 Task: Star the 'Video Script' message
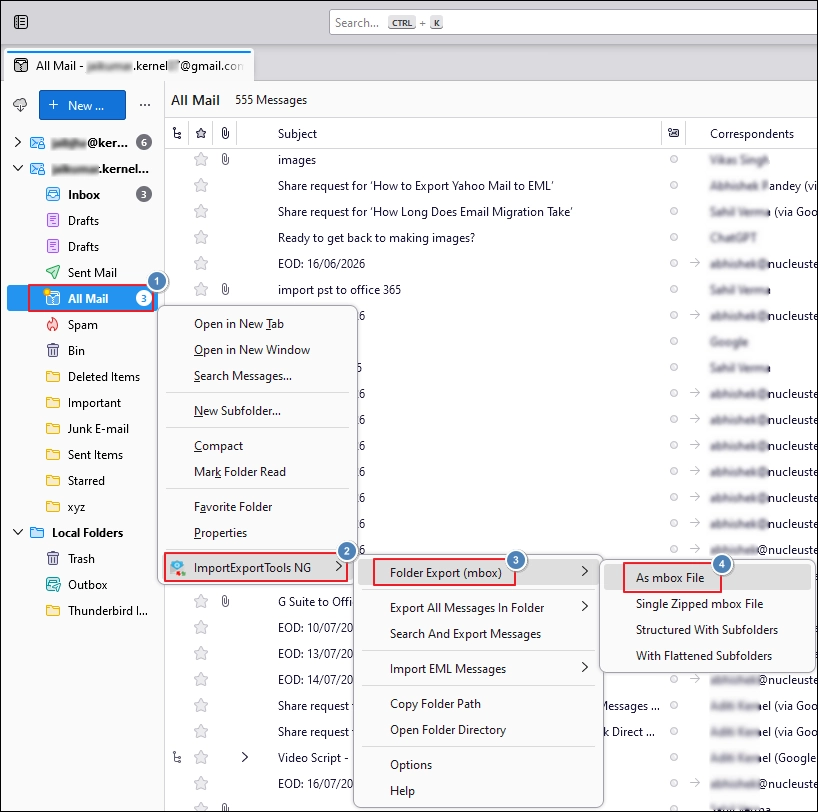[x=201, y=757]
